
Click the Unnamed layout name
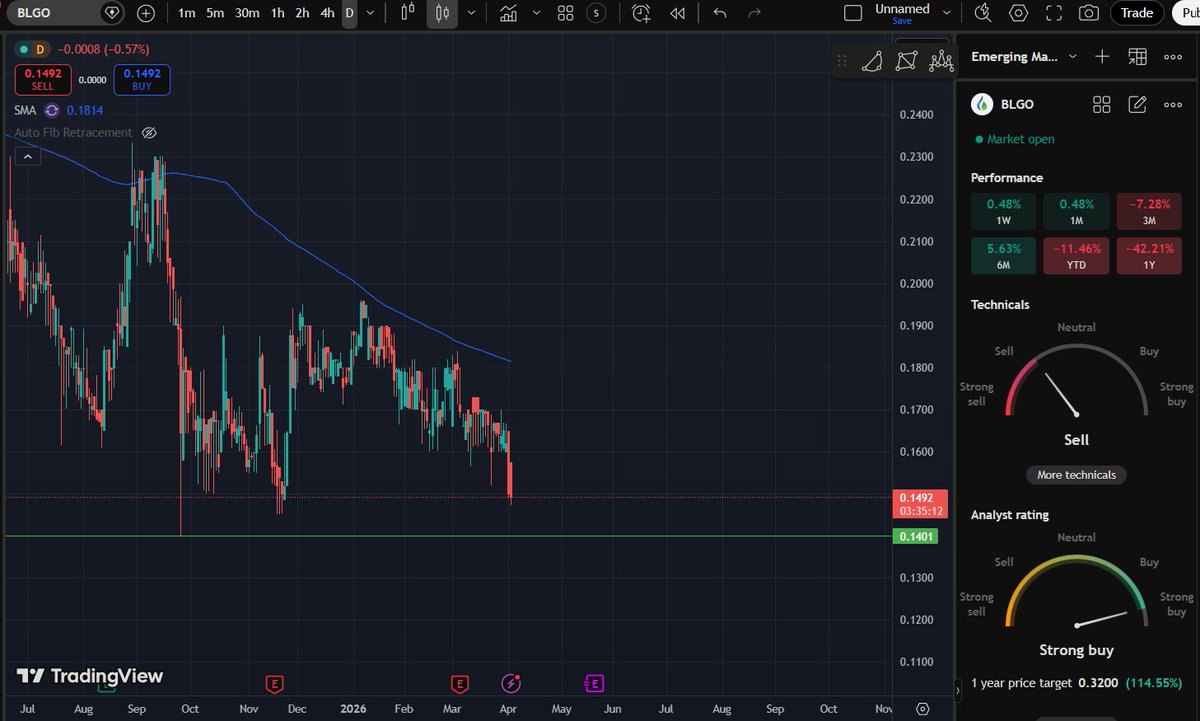902,8
